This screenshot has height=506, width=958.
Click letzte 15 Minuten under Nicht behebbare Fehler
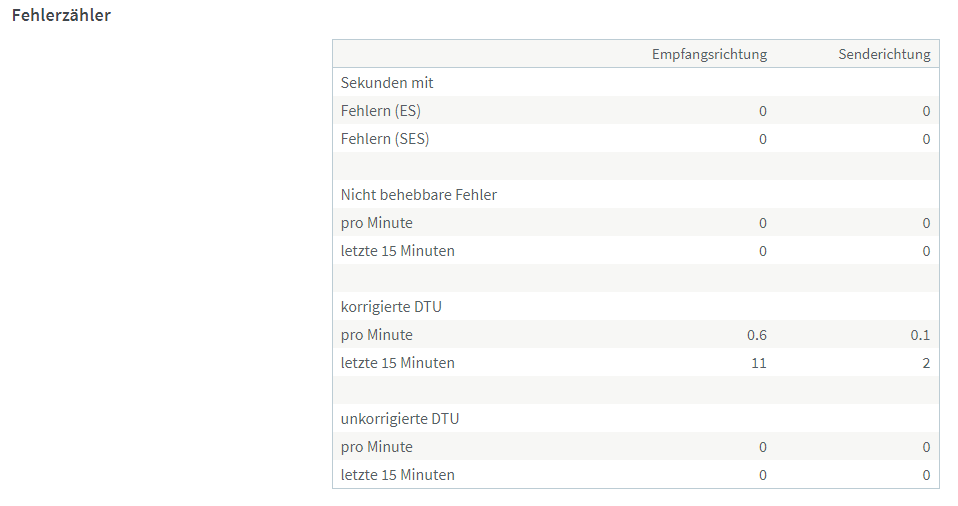(x=398, y=251)
